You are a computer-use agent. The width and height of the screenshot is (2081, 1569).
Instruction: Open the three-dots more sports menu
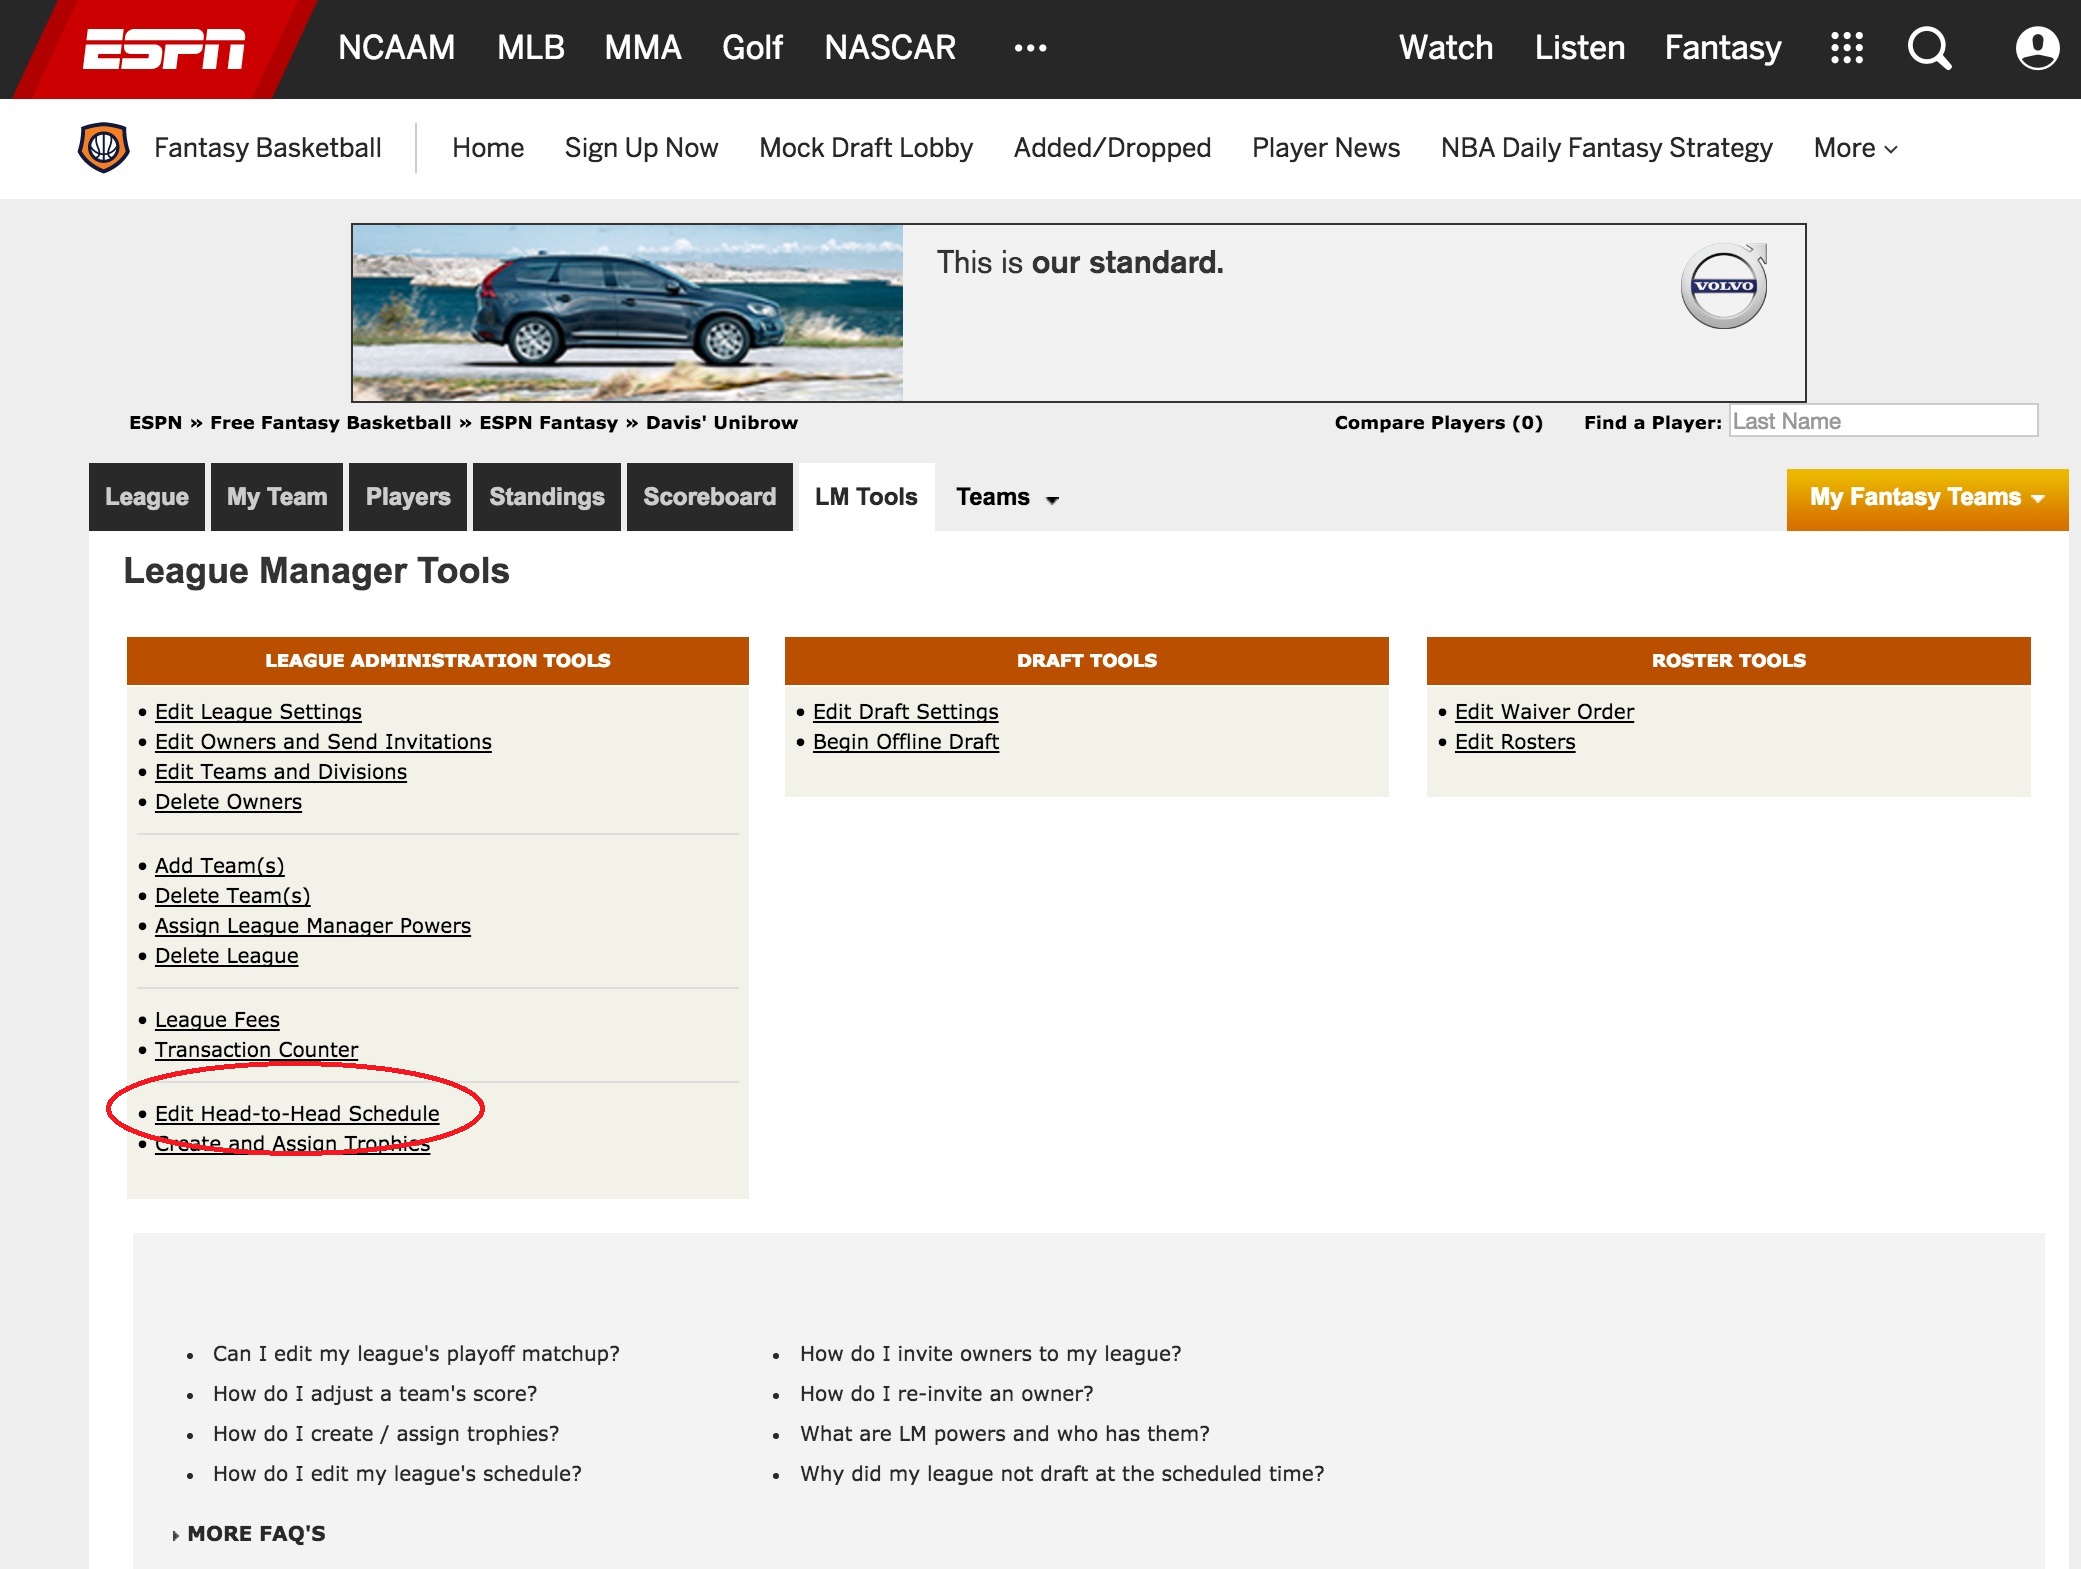click(x=1030, y=48)
